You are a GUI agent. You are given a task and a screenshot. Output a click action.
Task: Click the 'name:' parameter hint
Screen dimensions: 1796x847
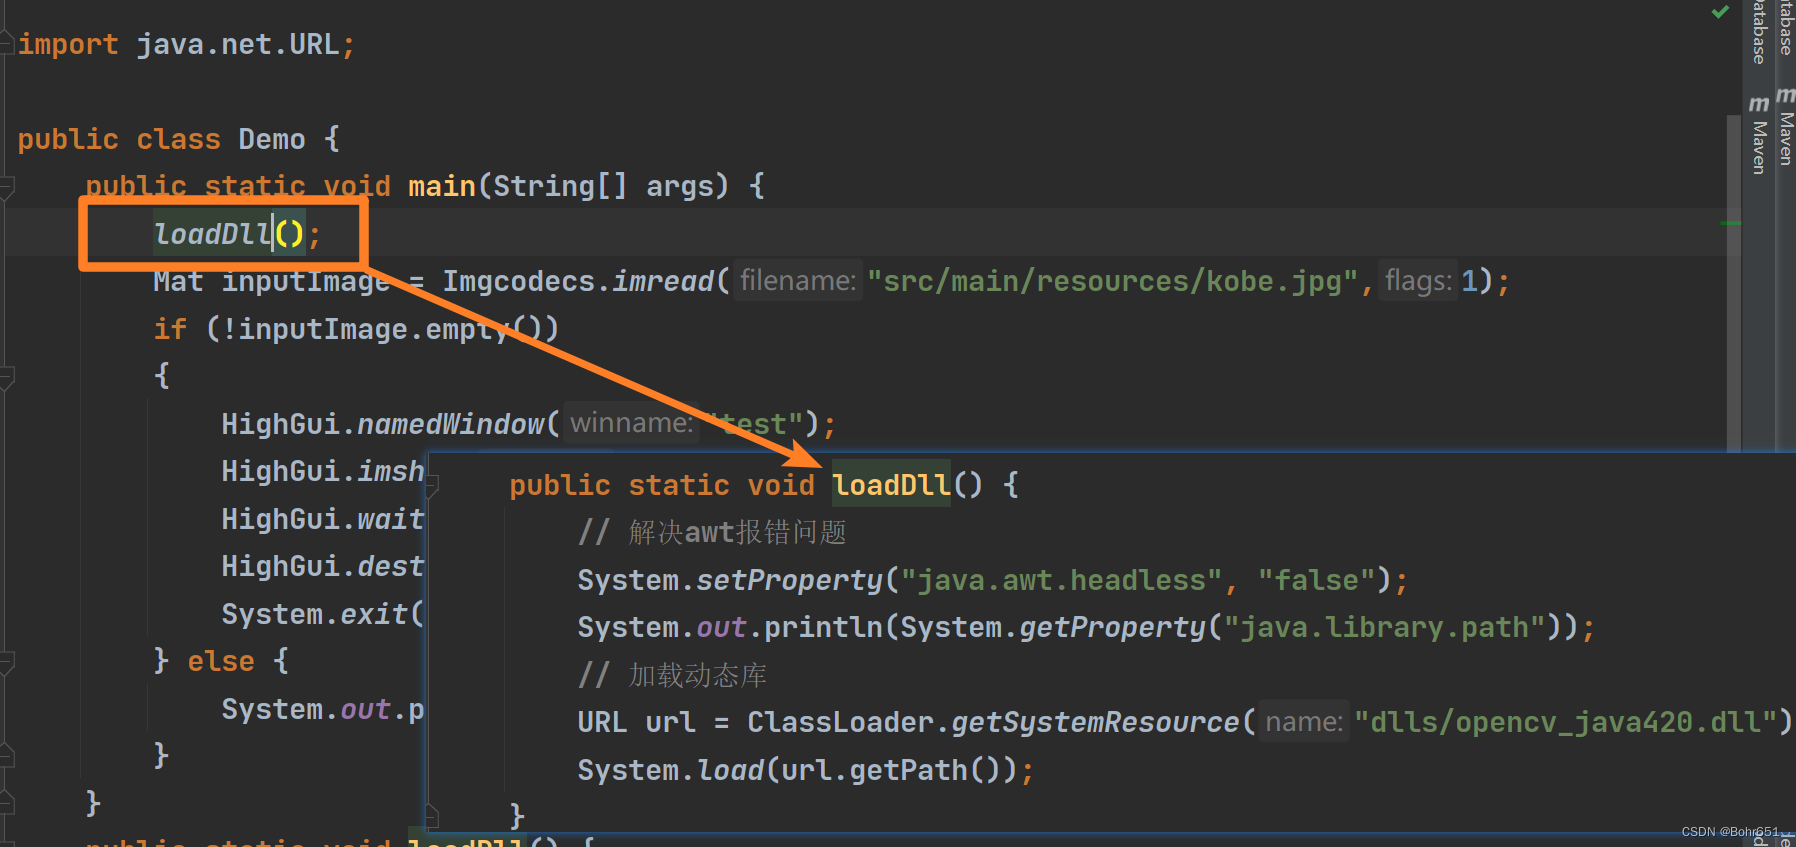(x=1304, y=722)
